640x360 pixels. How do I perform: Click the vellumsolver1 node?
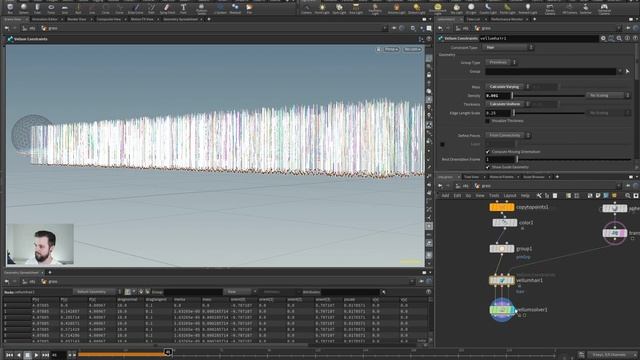point(502,310)
